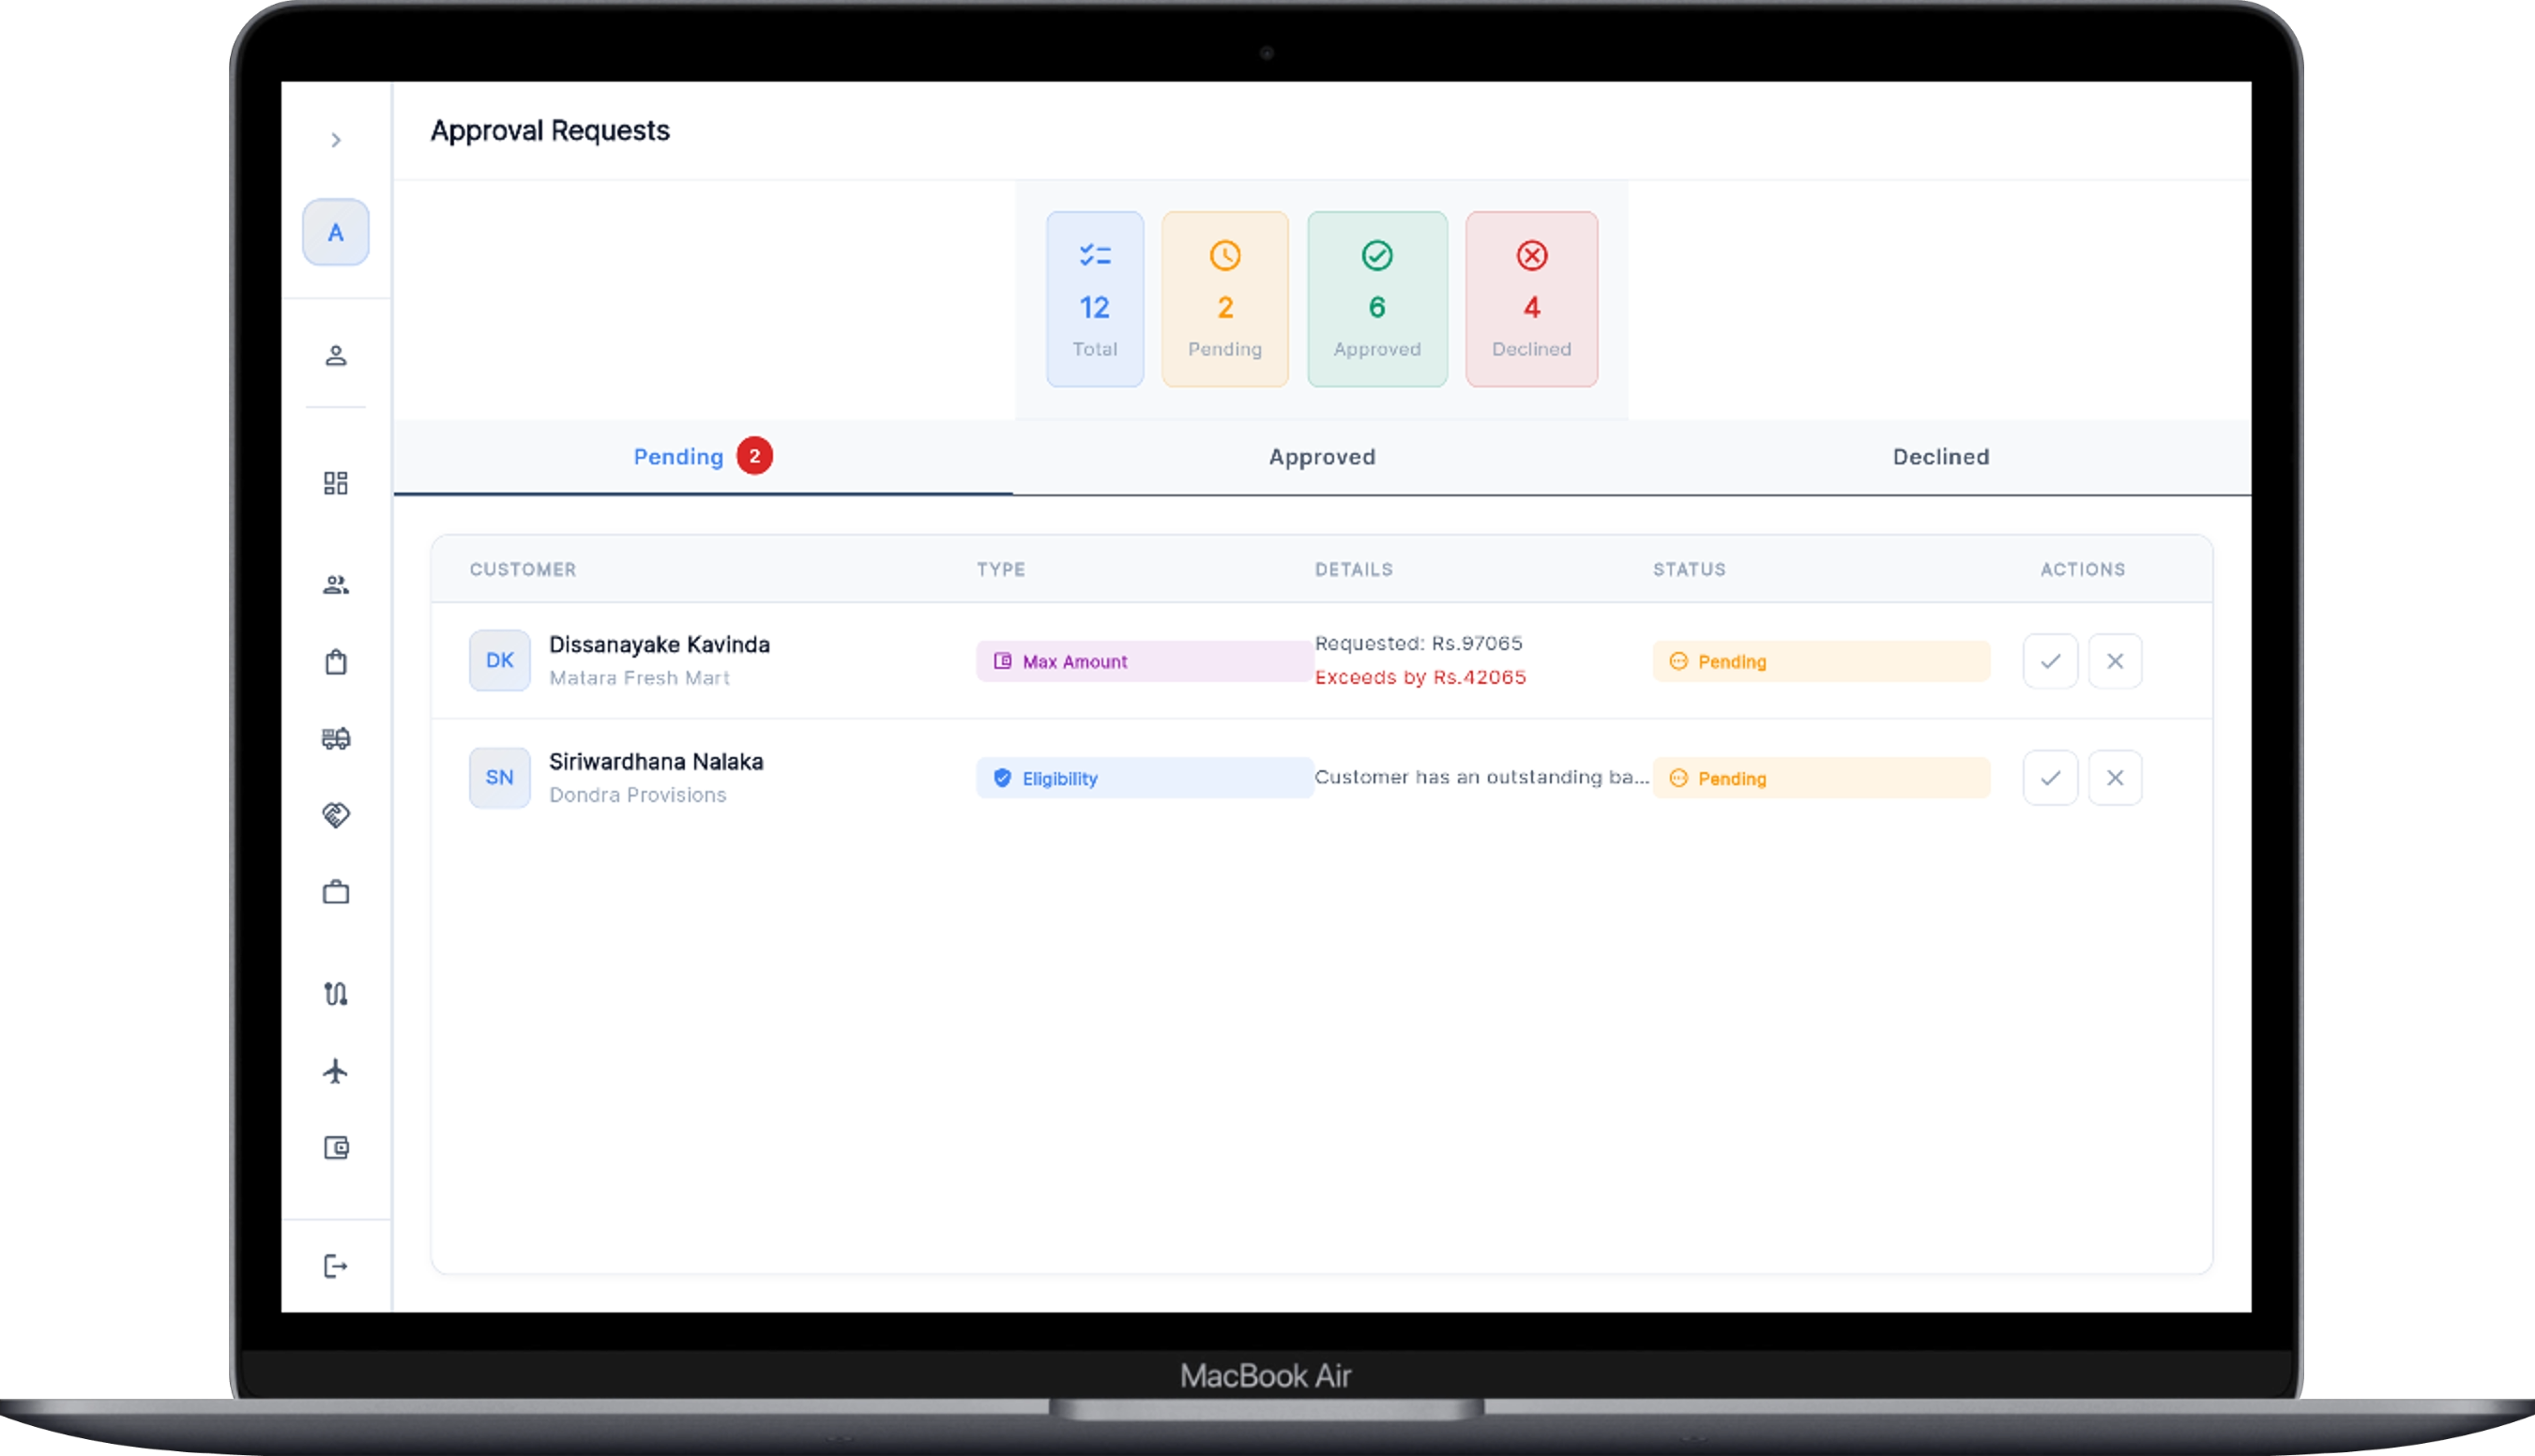Click the Eligibility type badge
The height and width of the screenshot is (1456, 2535).
1144,778
